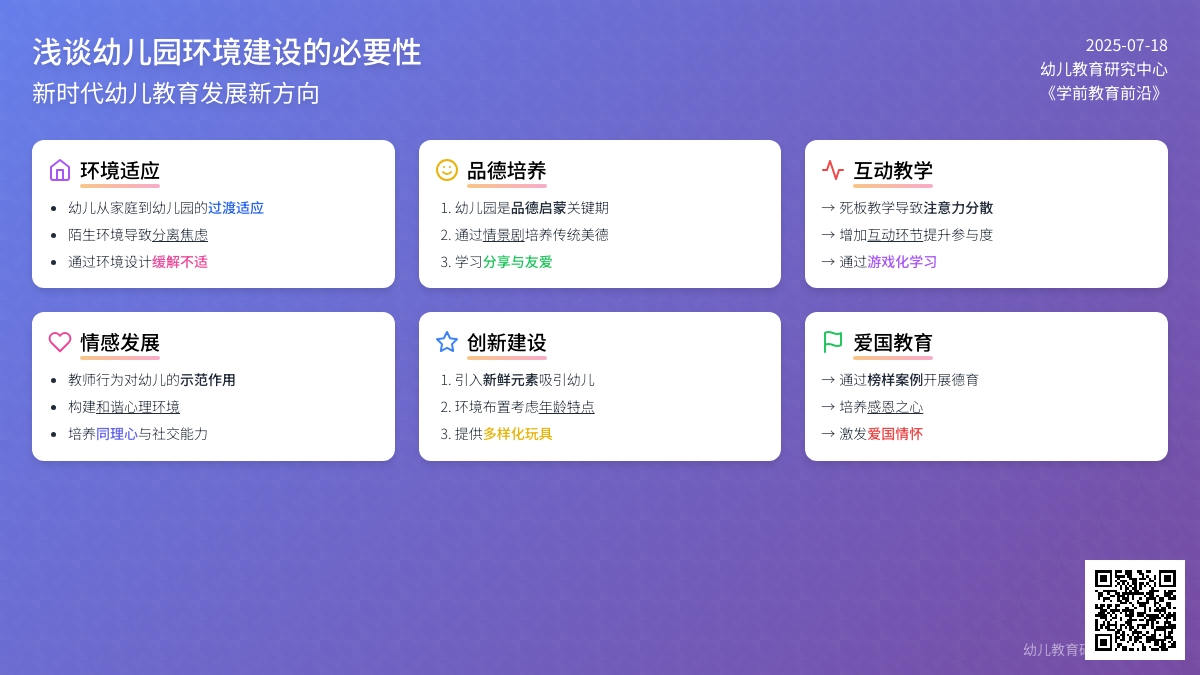Click 幼儿教育研究中心 in the header
The width and height of the screenshot is (1200, 675).
pos(1104,69)
